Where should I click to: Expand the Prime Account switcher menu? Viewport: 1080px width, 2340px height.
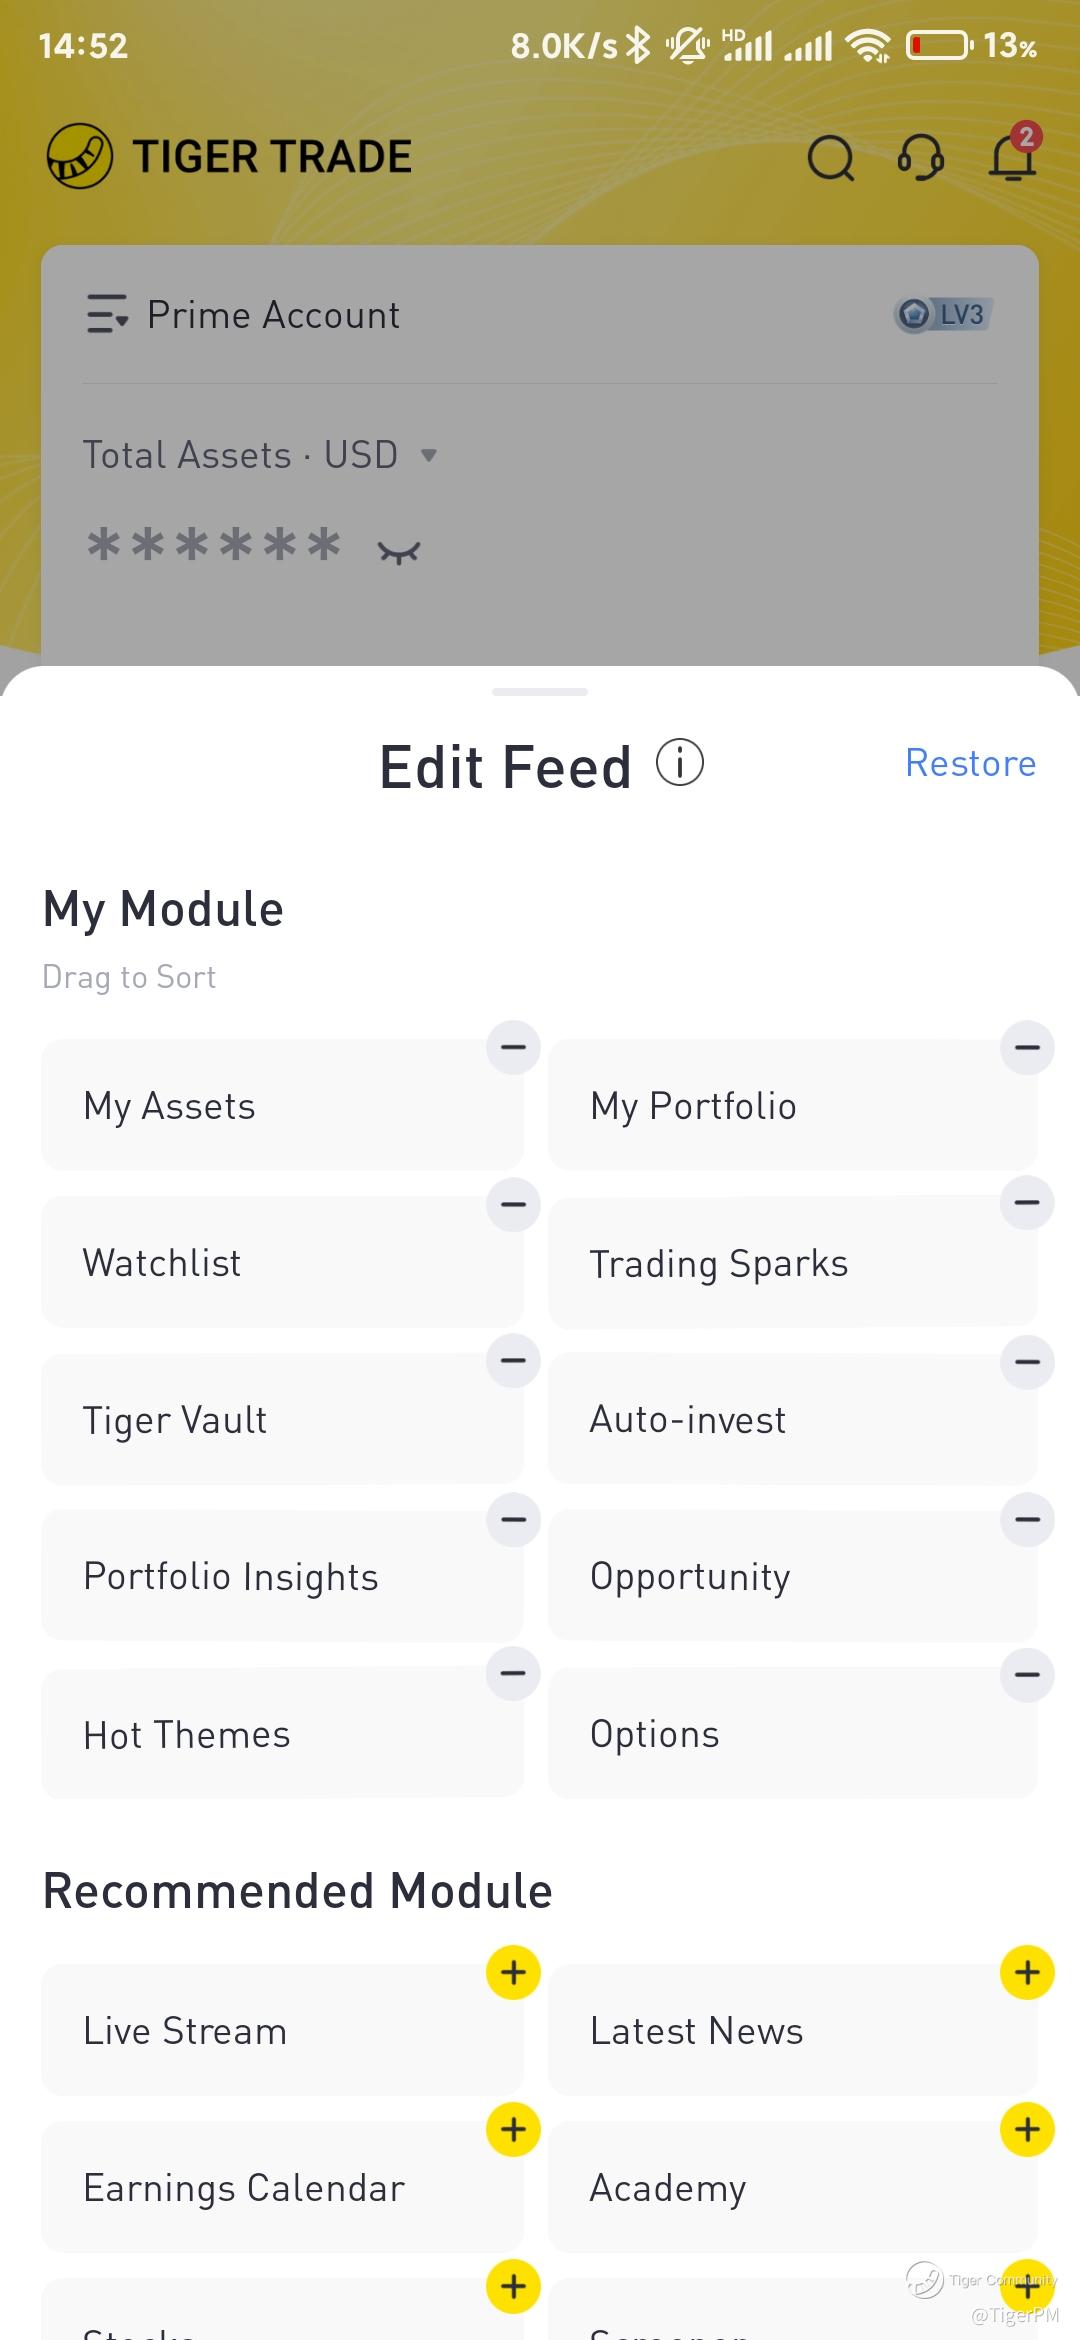(x=107, y=315)
